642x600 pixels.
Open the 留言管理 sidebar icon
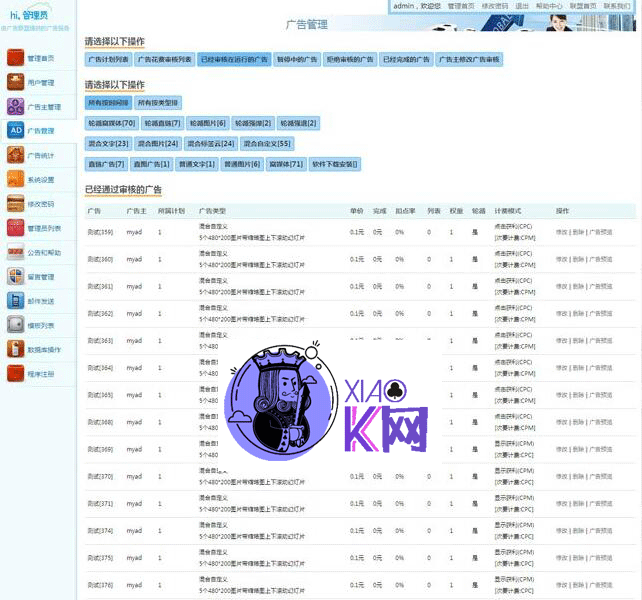(x=15, y=276)
